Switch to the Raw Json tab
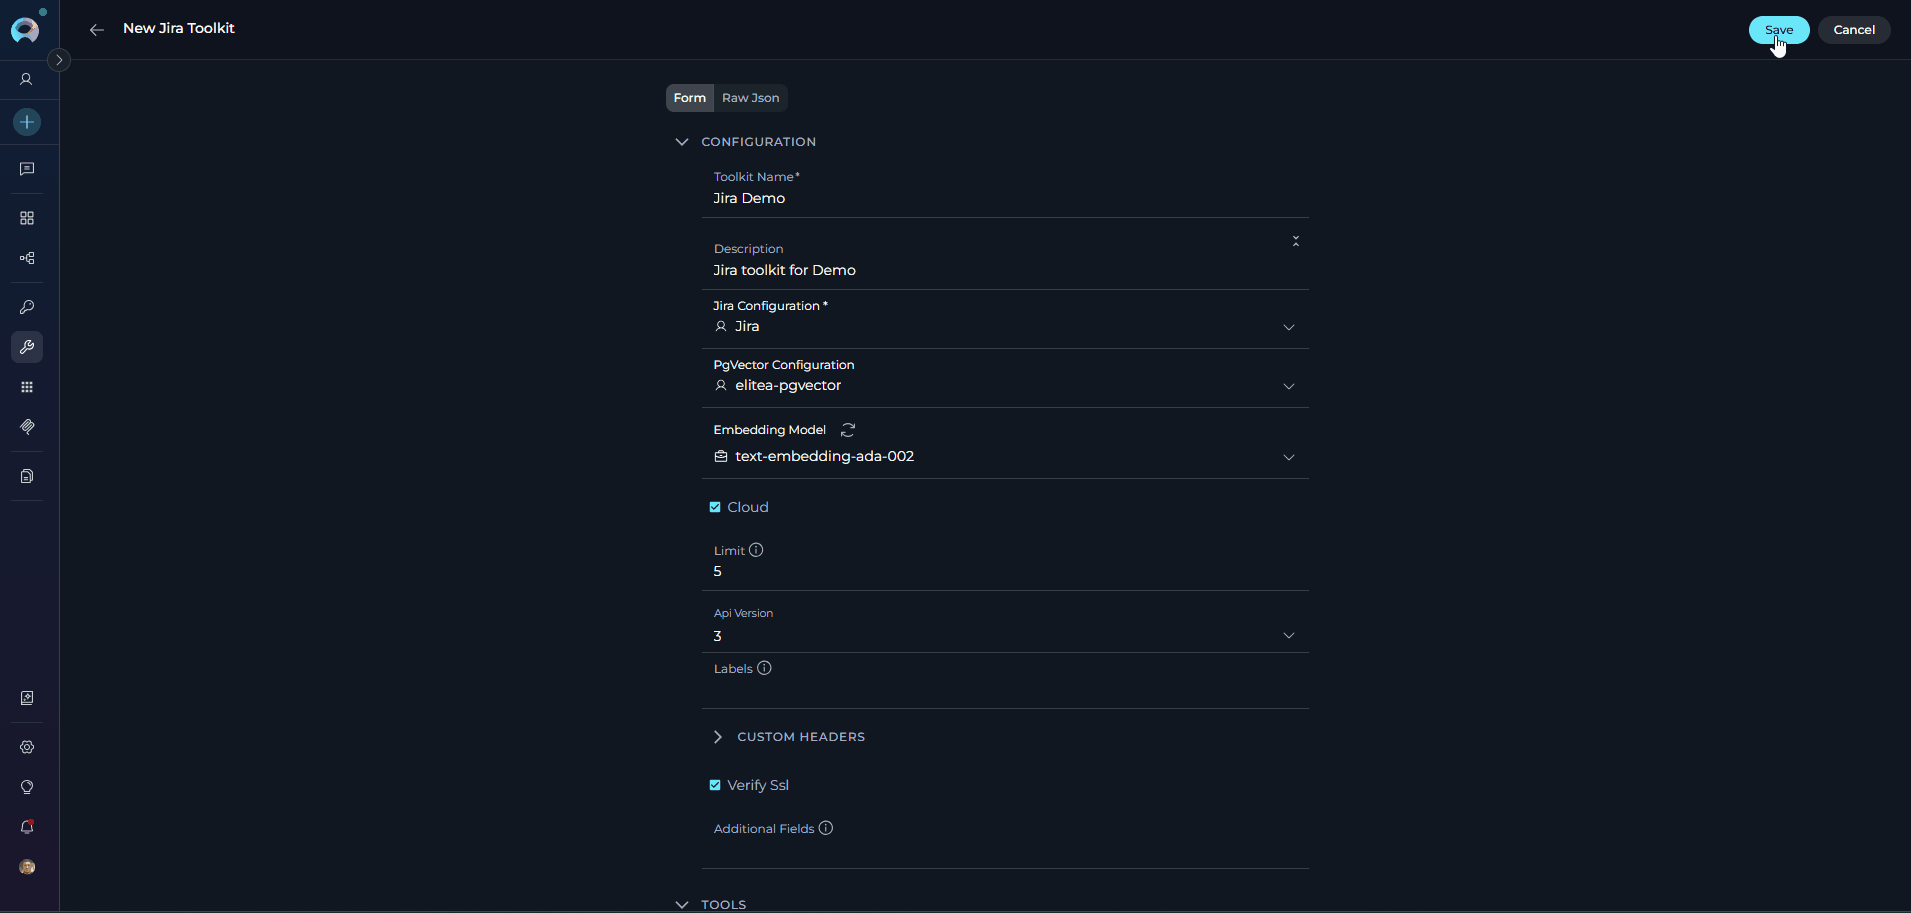 (x=750, y=97)
